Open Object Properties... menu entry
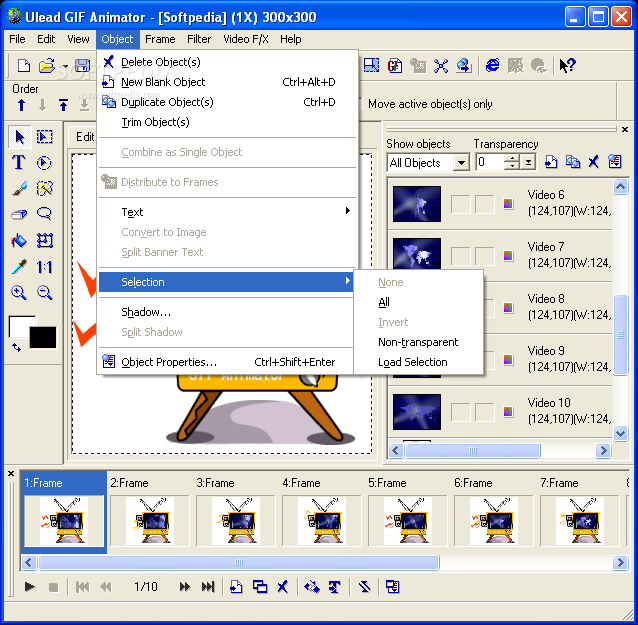The image size is (638, 625). (228, 362)
